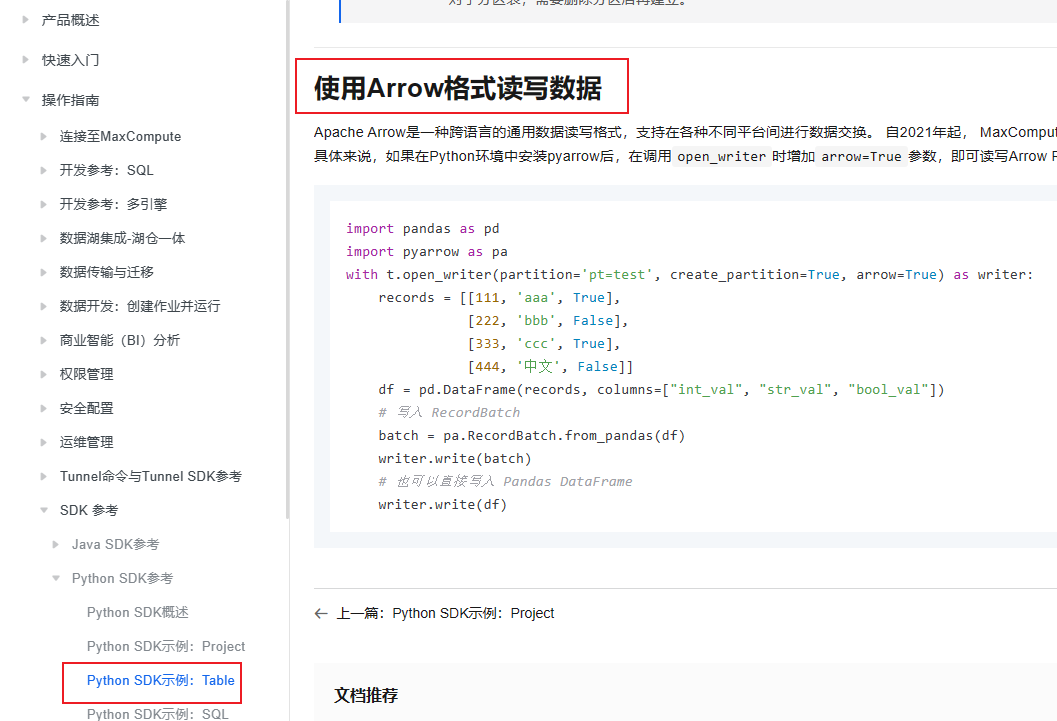
Task: Open 产品概述 in the sidebar
Action: [x=71, y=20]
